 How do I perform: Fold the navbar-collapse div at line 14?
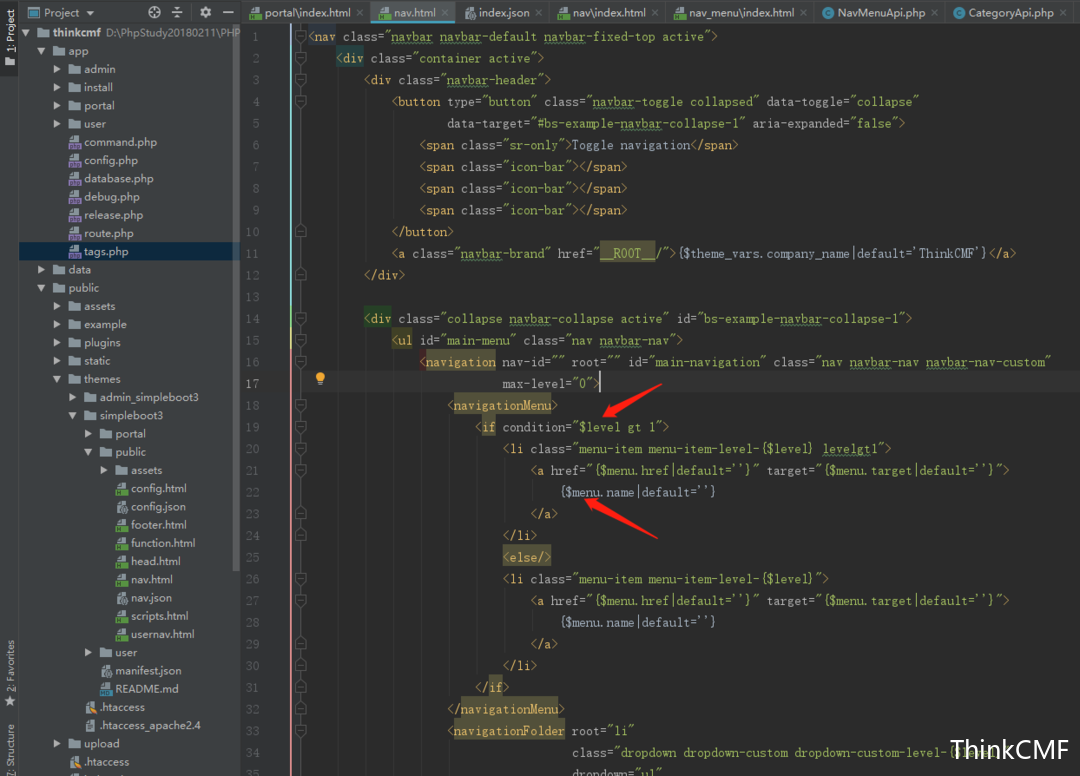point(301,318)
